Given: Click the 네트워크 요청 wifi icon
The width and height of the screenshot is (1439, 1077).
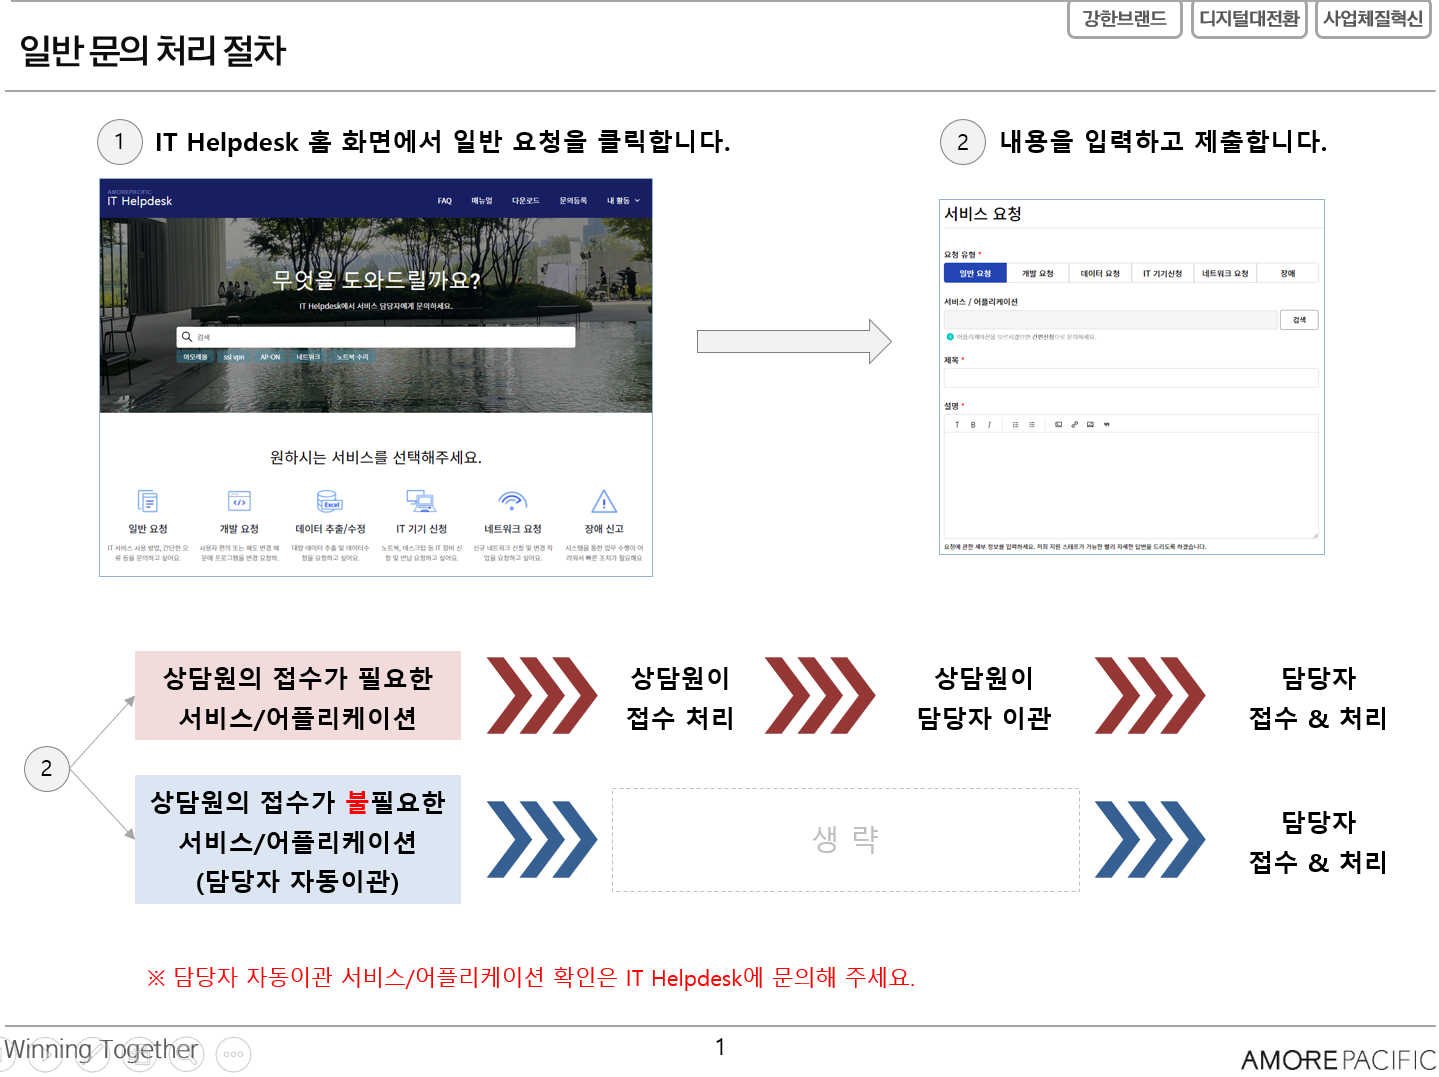Looking at the screenshot, I should 512,501.
